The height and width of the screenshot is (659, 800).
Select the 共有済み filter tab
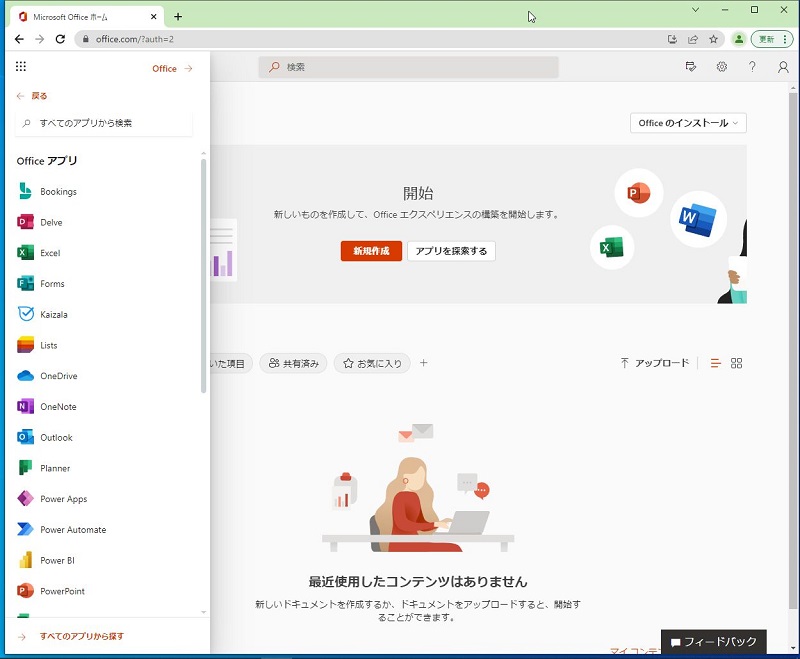tap(293, 363)
